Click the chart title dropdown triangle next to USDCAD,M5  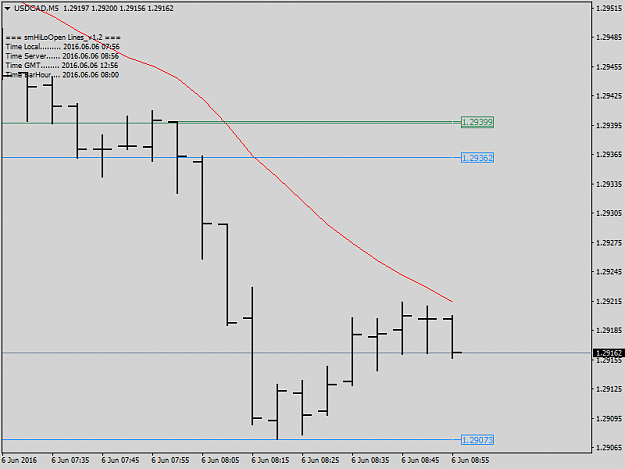7,8
